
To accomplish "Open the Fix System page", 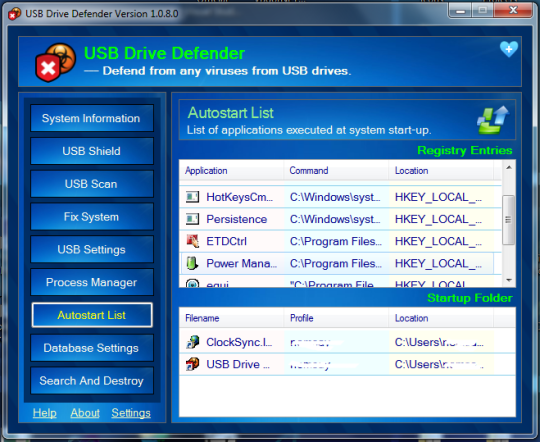I will click(x=92, y=217).
